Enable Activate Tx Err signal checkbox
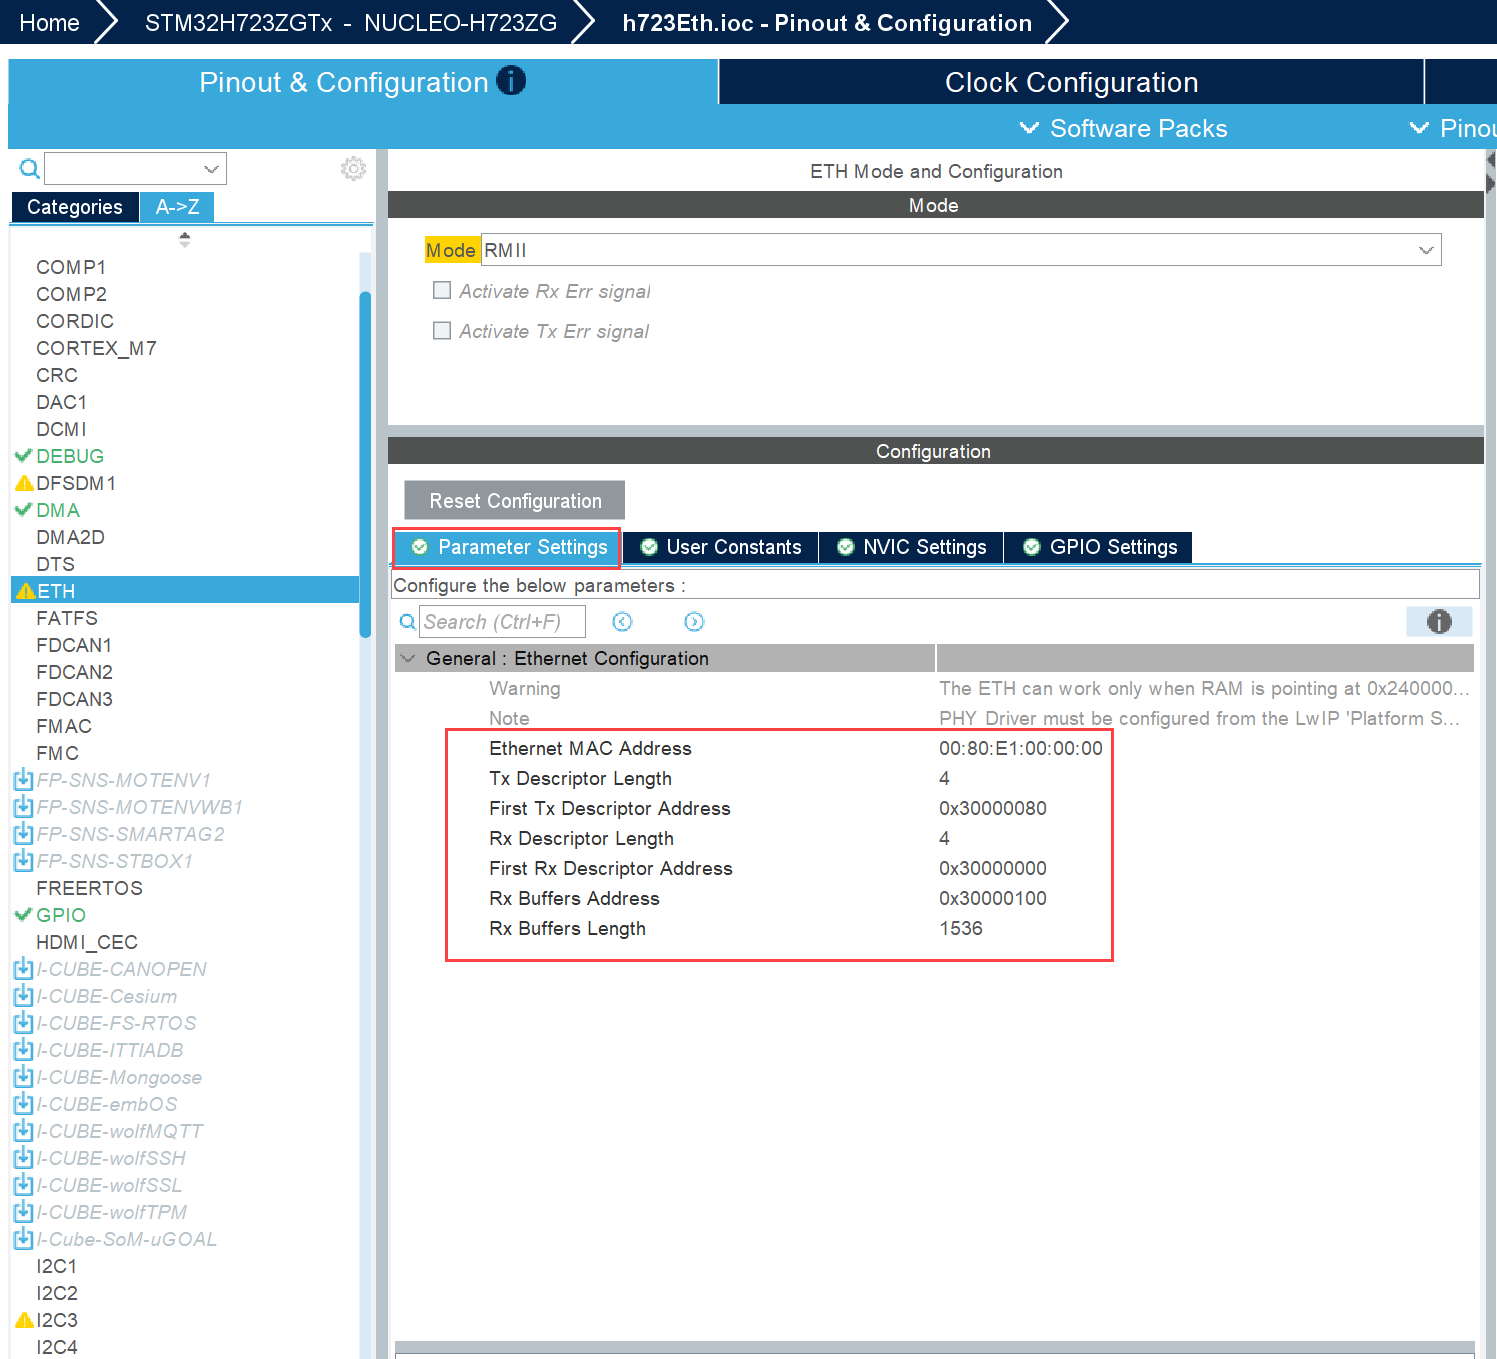Screen dimensions: 1497x1359 pyautogui.click(x=442, y=331)
